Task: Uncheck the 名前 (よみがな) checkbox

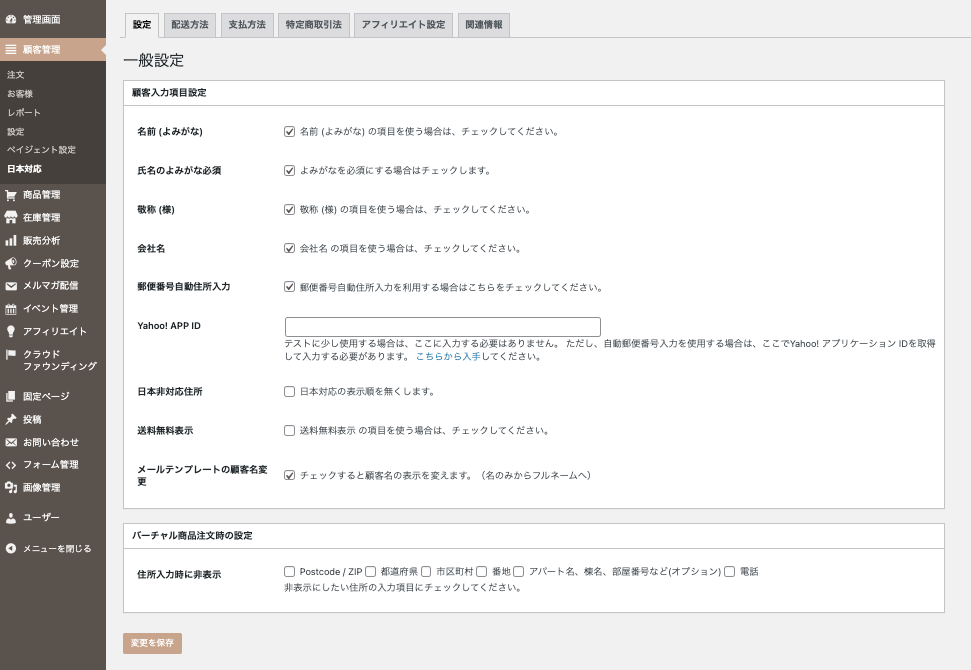Action: 290,131
